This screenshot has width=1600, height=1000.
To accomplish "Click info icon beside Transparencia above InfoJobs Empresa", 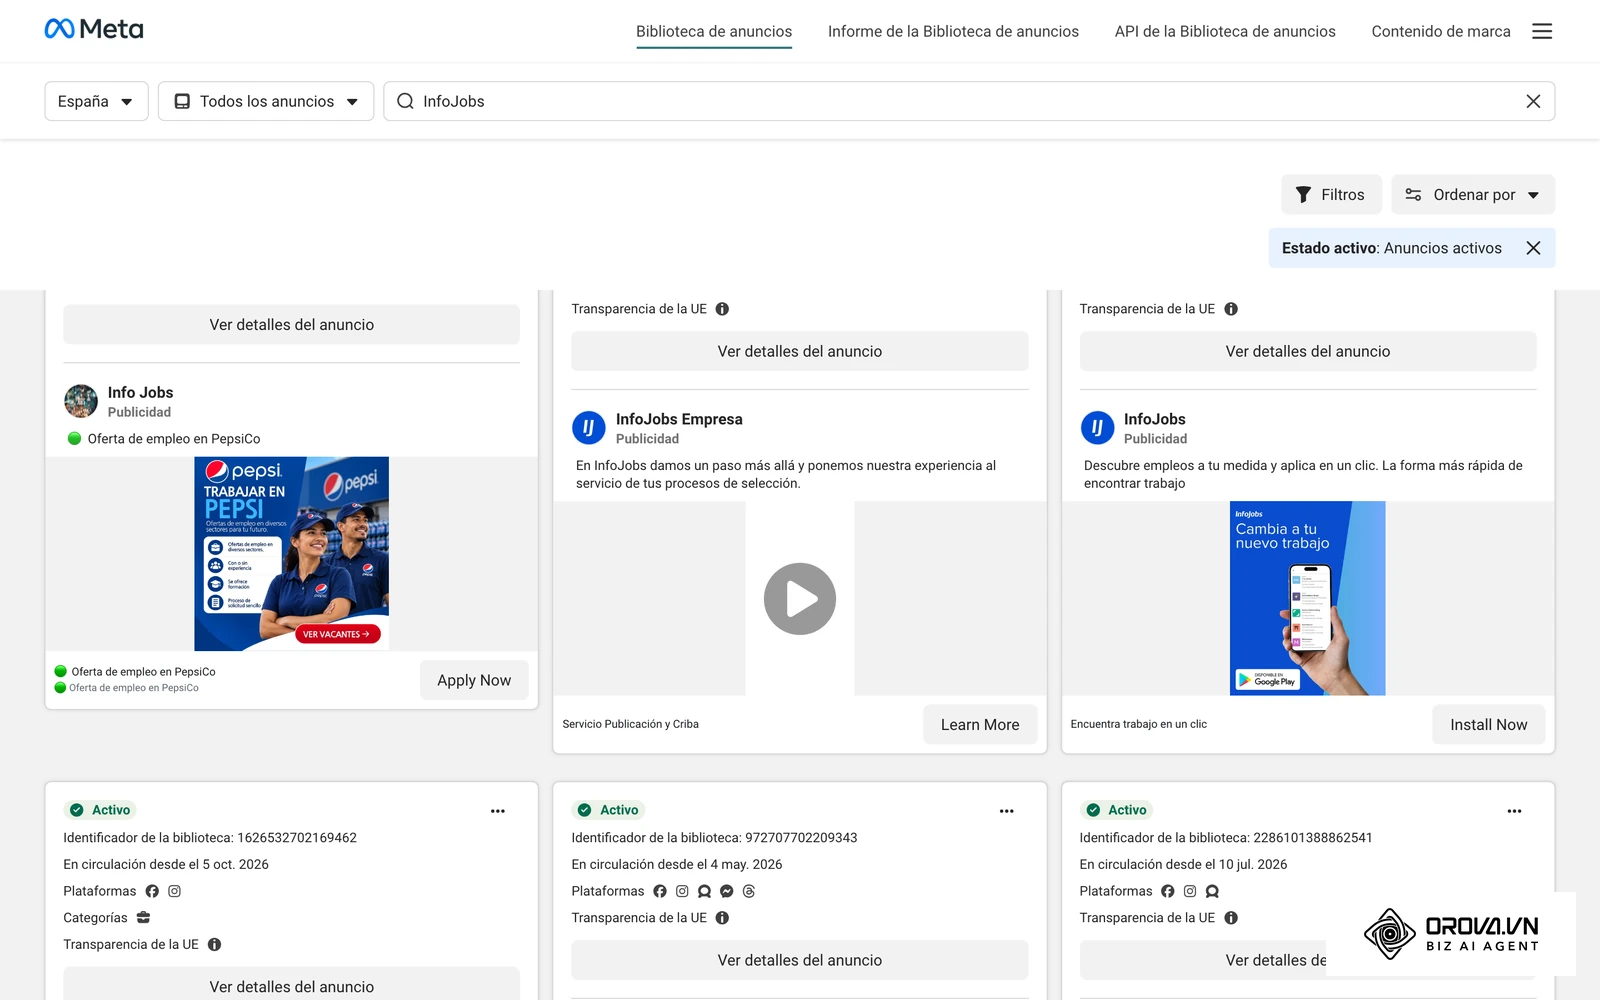I will [722, 309].
